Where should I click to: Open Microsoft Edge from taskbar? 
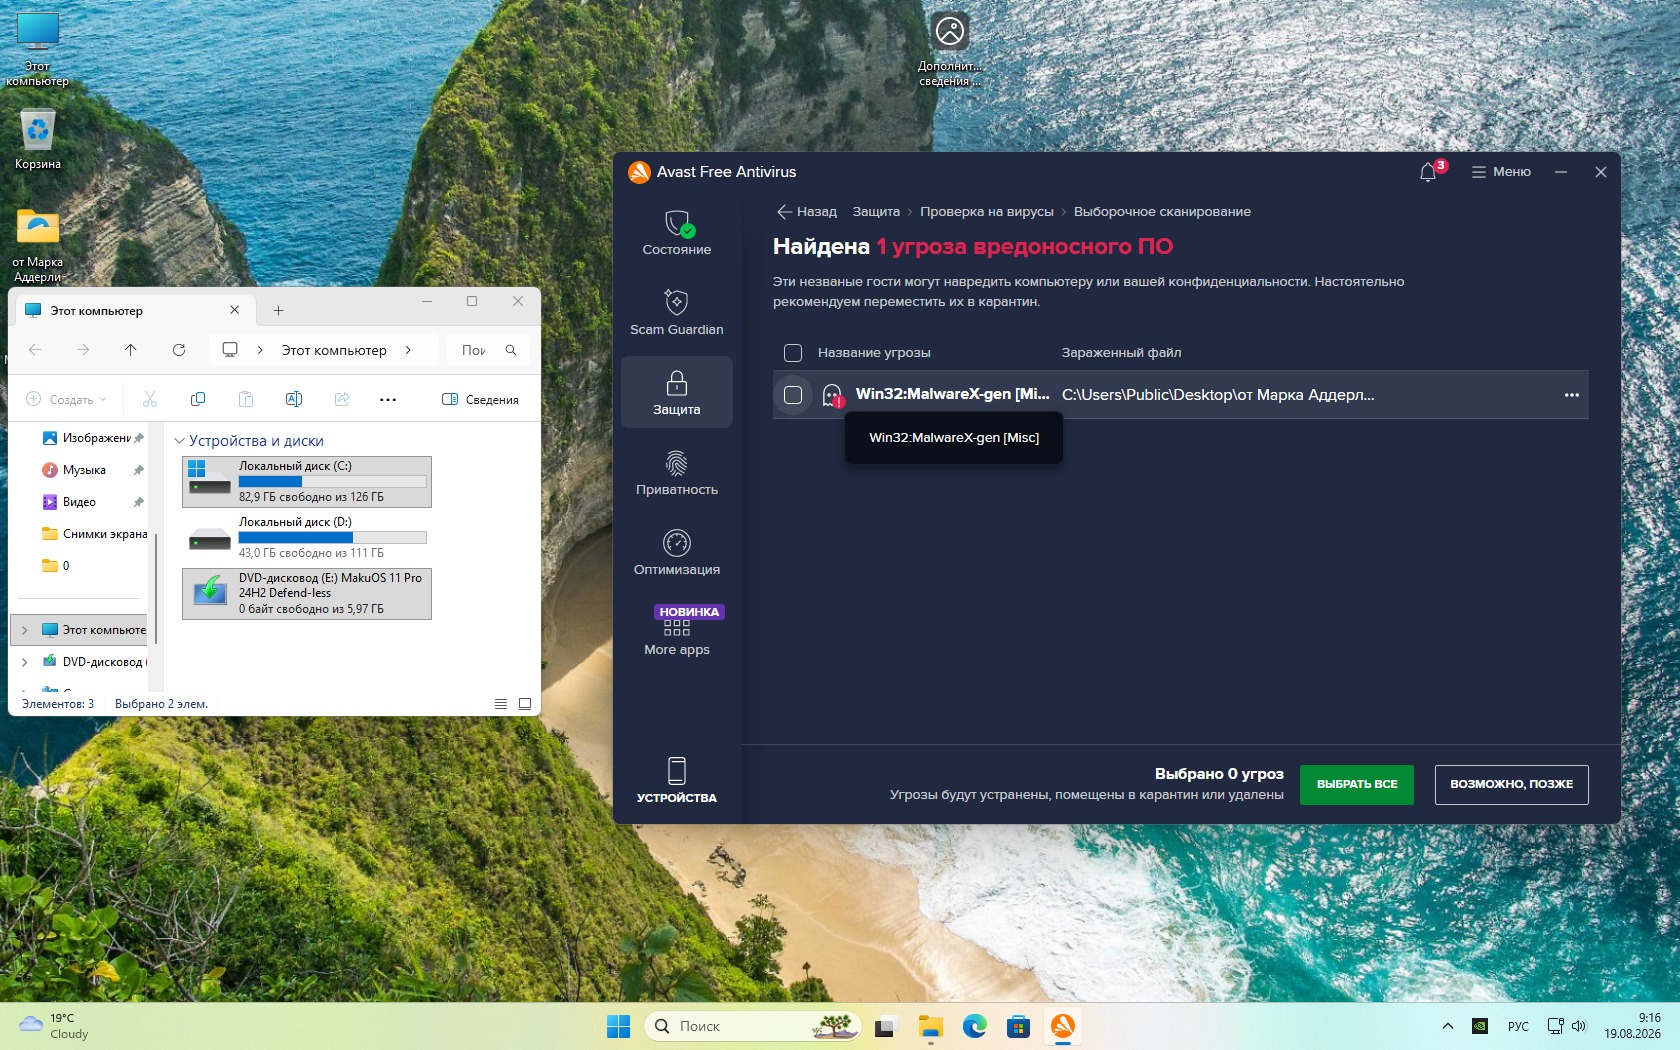[x=975, y=1026]
